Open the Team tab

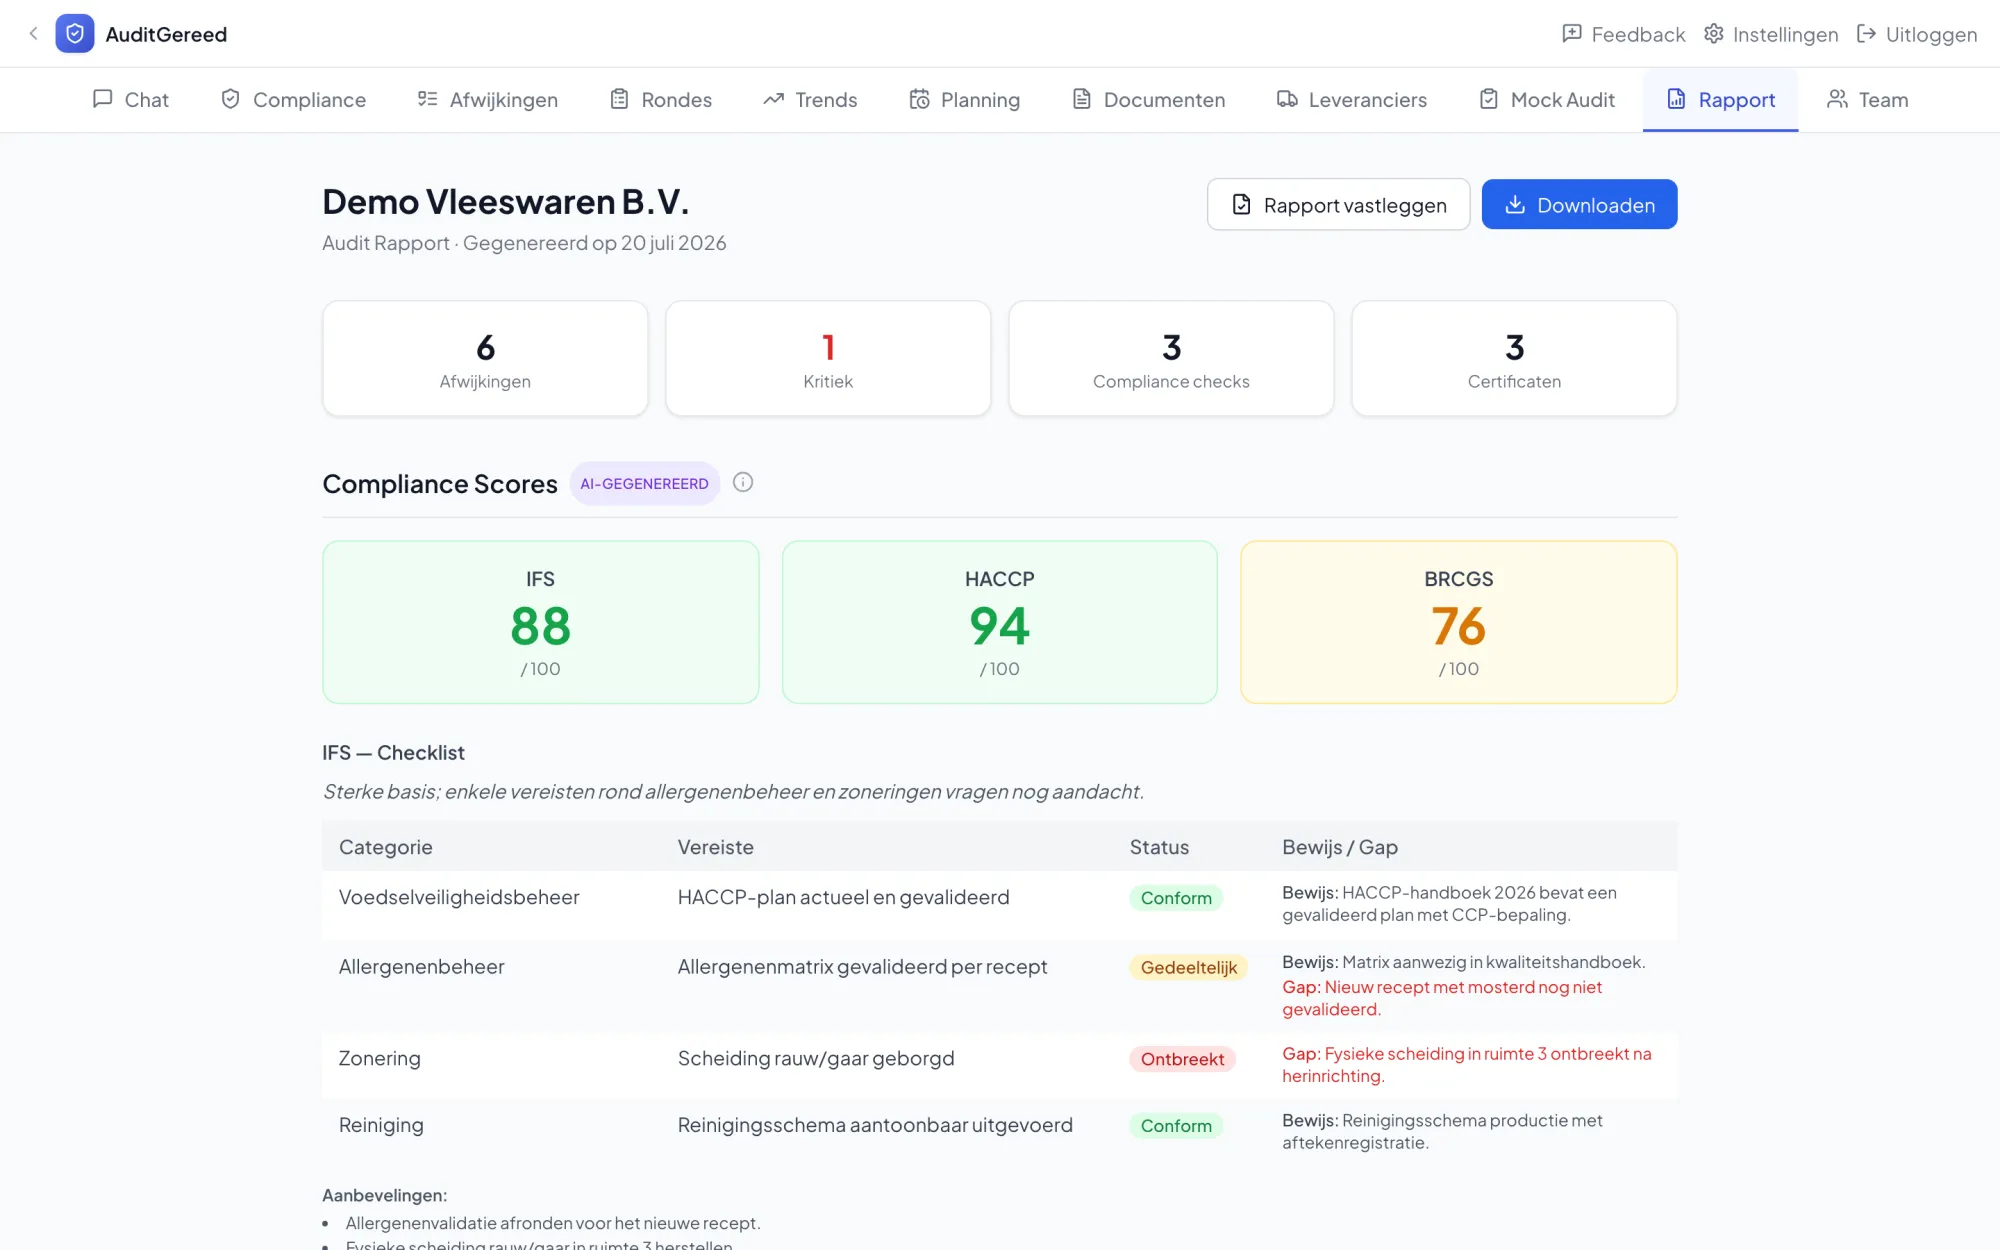click(1867, 100)
